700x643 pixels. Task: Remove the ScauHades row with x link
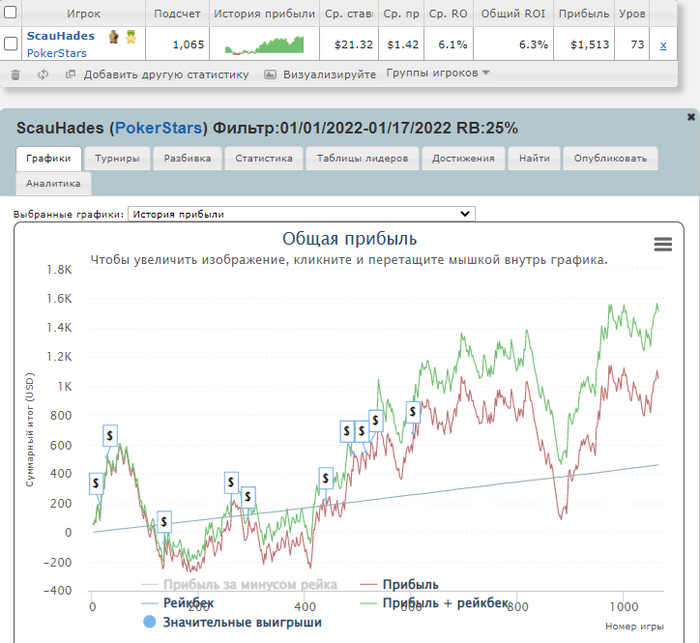(663, 44)
